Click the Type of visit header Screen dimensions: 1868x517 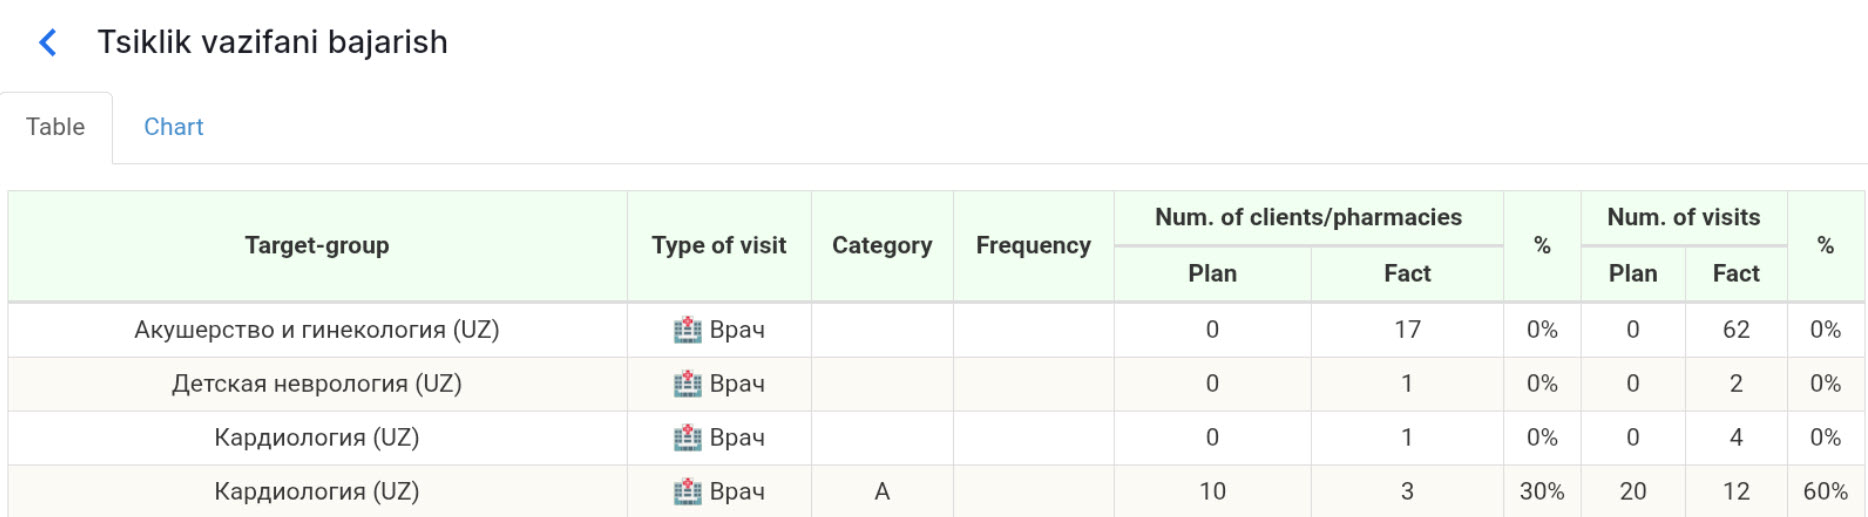coord(718,246)
